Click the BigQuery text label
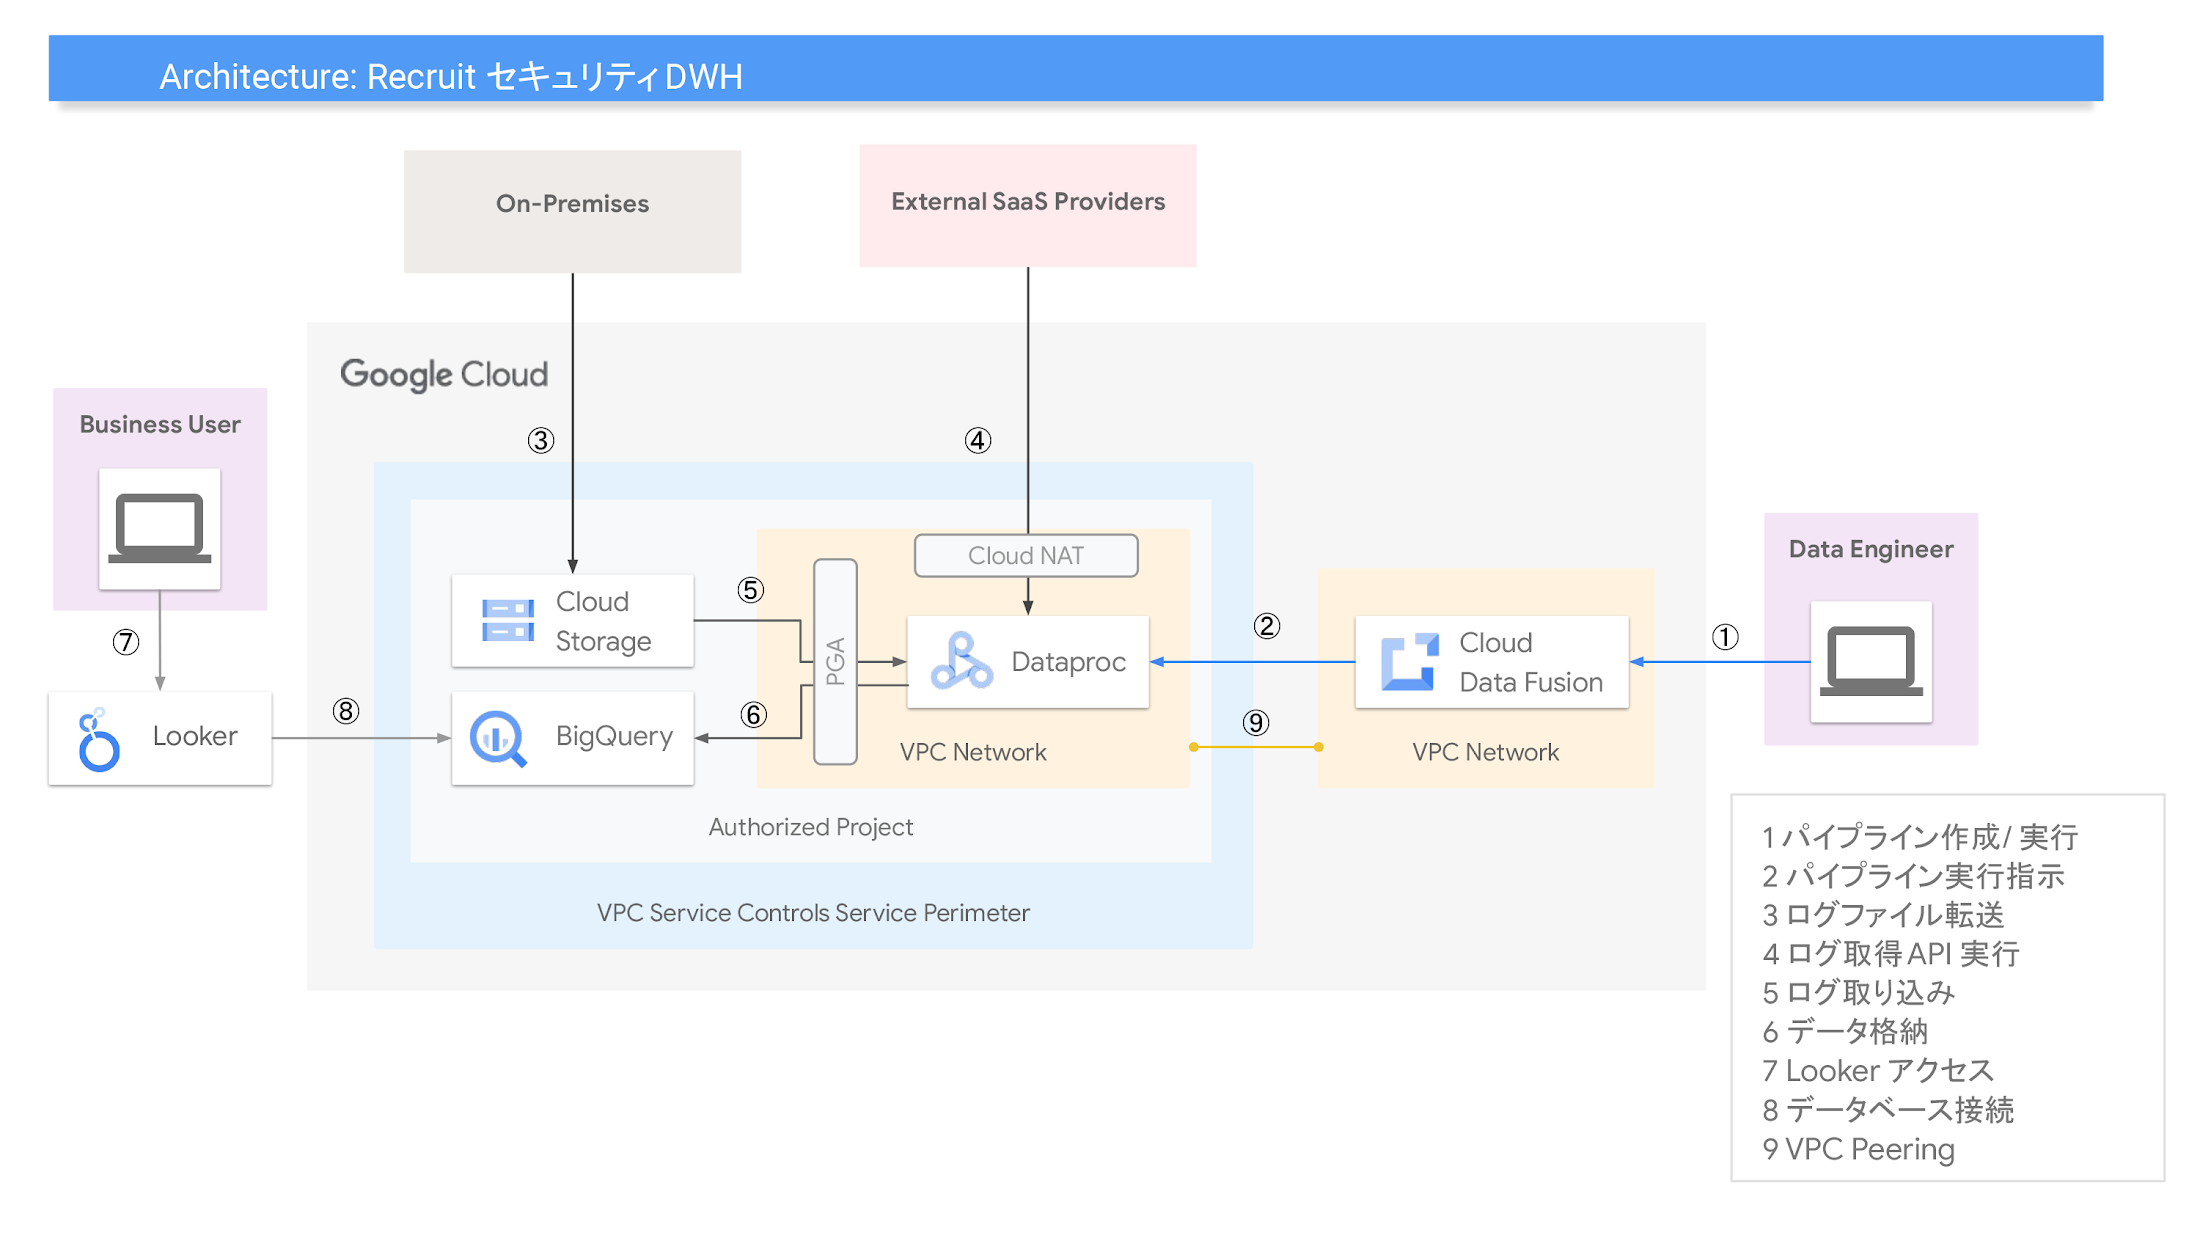Image resolution: width=2200 pixels, height=1238 pixels. [614, 737]
